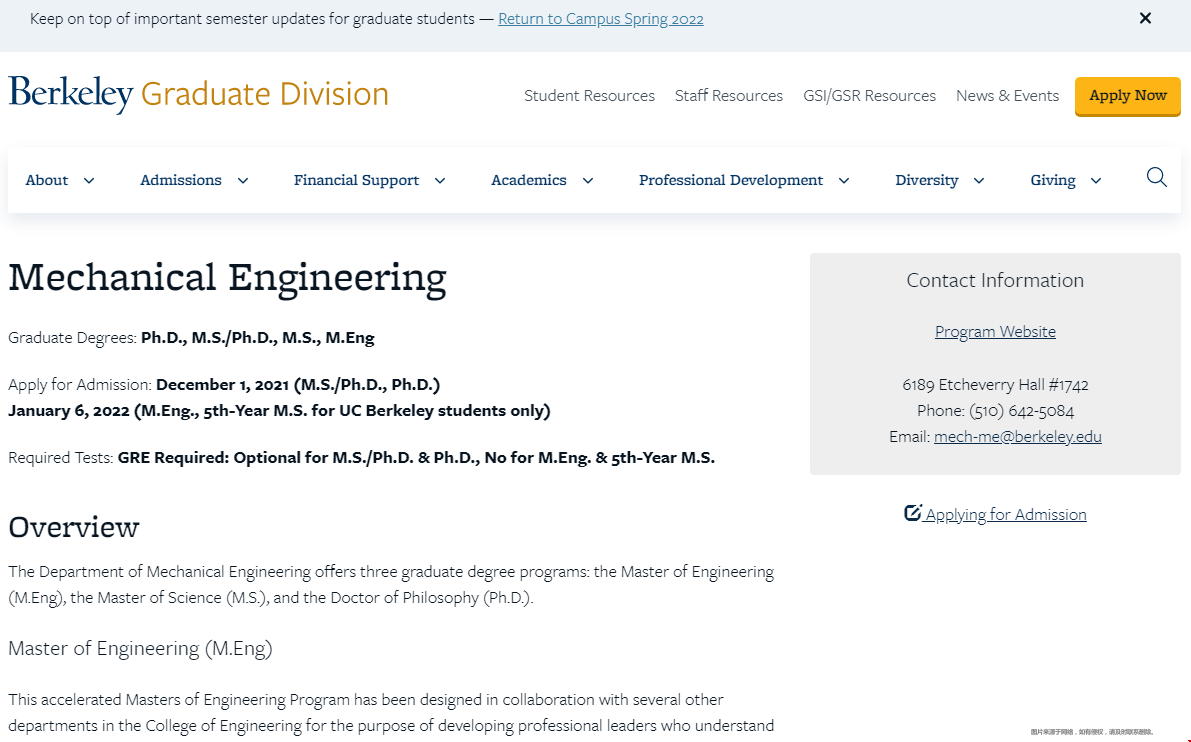
Task: Click the Graduate Degrees Ph.D., M.S. text
Action: click(x=257, y=337)
